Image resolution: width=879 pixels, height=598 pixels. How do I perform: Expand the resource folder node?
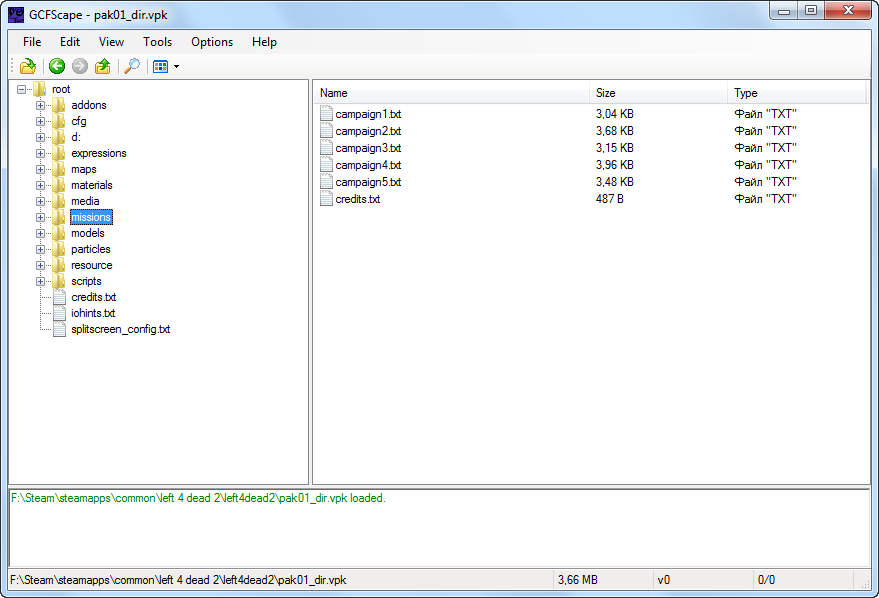(40, 265)
